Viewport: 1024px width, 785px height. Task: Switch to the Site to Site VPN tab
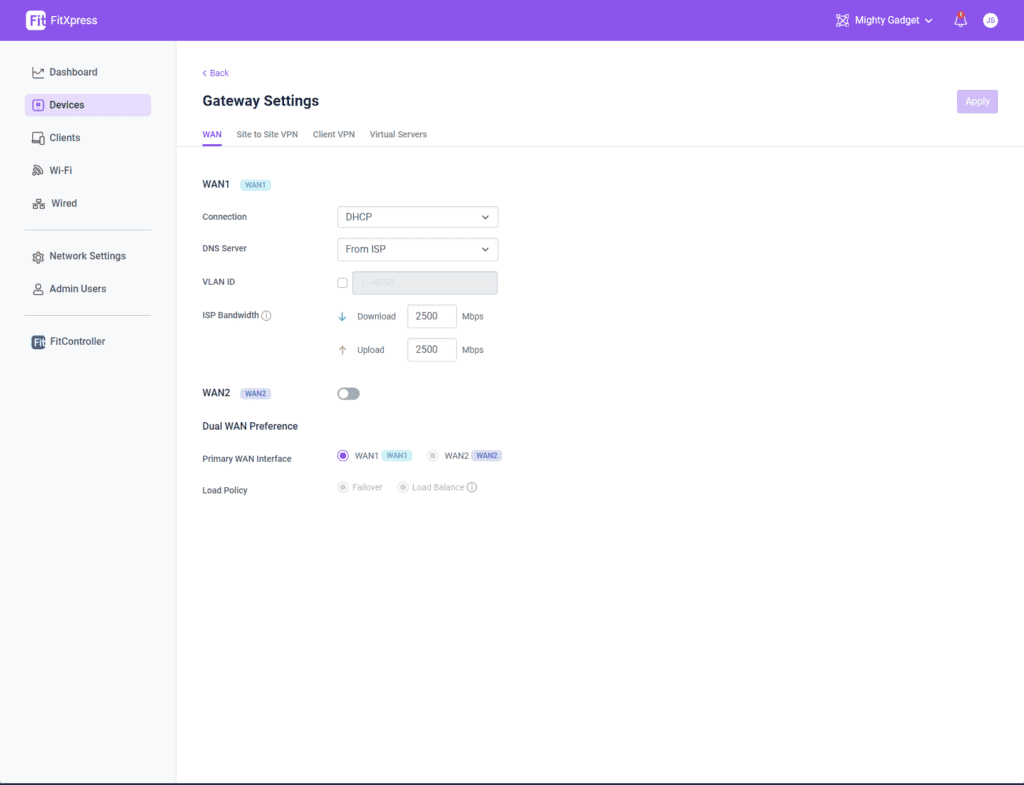pos(267,134)
